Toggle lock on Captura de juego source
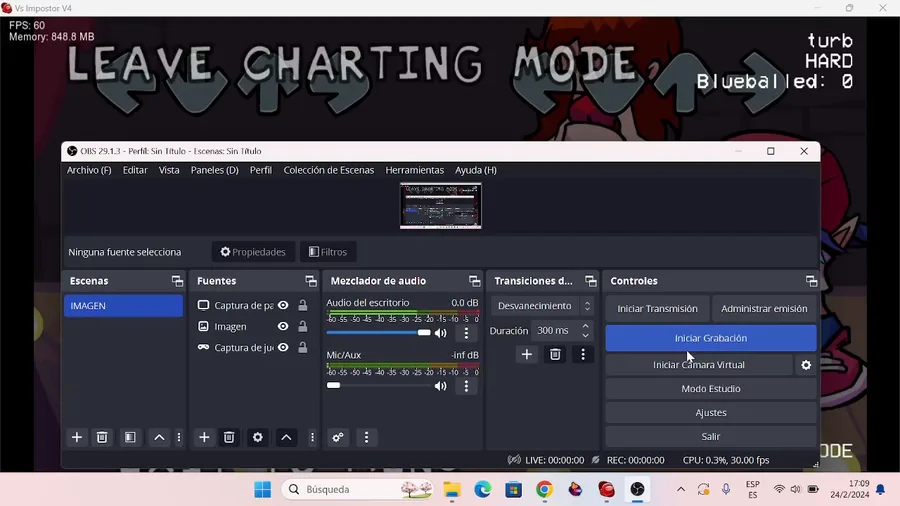This screenshot has width=900, height=506. point(302,348)
